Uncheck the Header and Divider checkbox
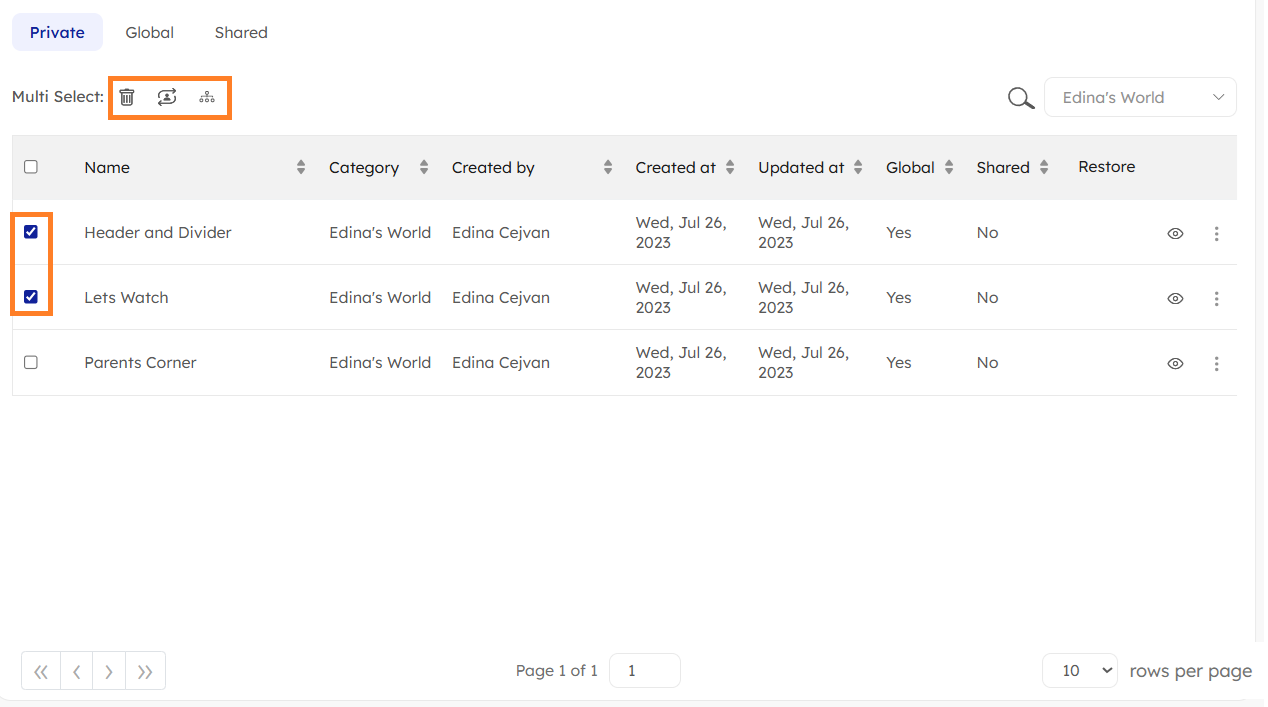 point(31,232)
